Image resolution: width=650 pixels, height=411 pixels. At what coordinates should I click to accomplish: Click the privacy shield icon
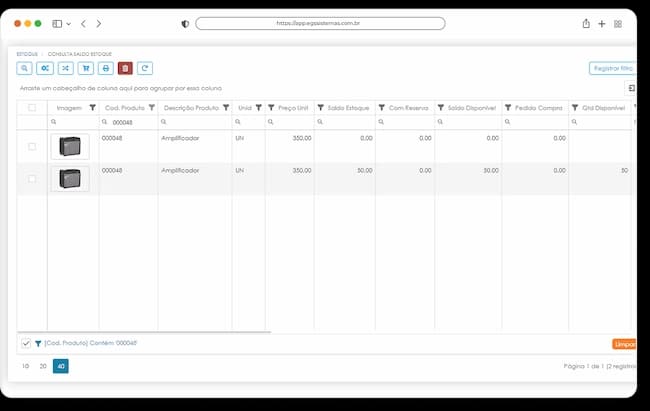185,24
